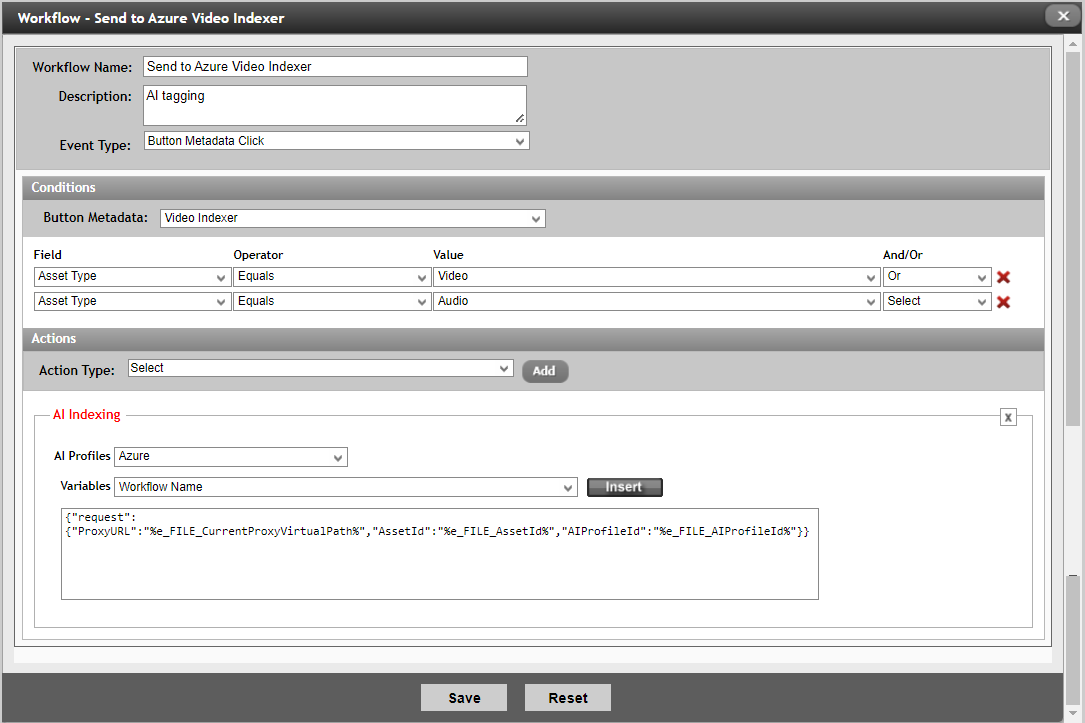Click the red AI Indexing label
The image size is (1085, 723).
pyautogui.click(x=86, y=414)
